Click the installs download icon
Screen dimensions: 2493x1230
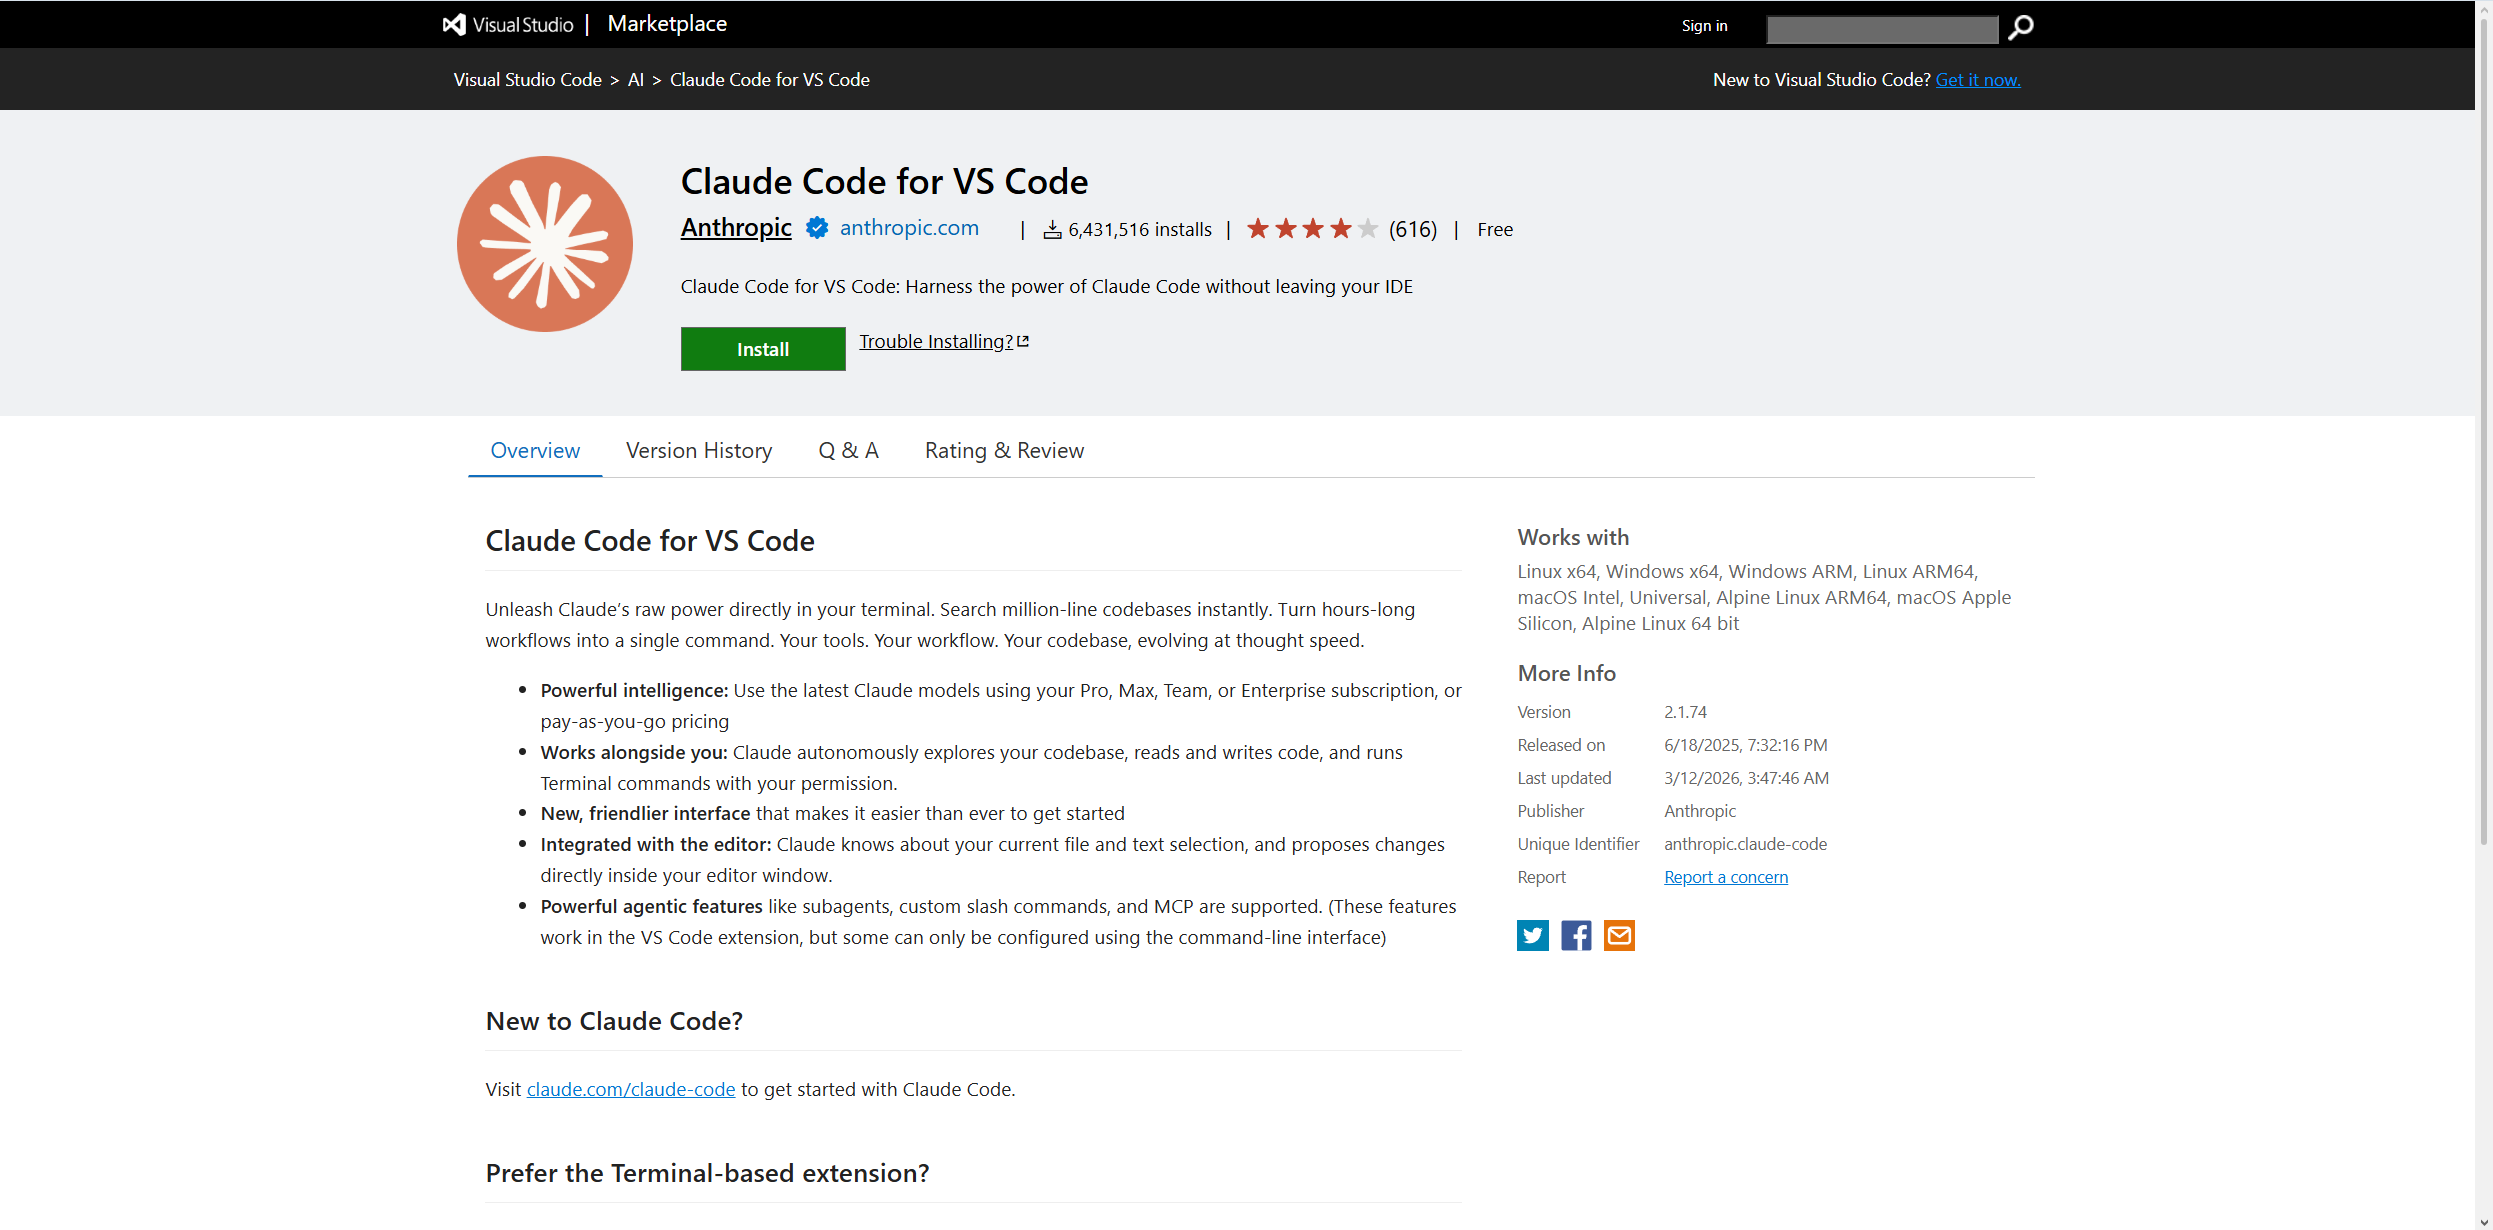click(x=1051, y=228)
